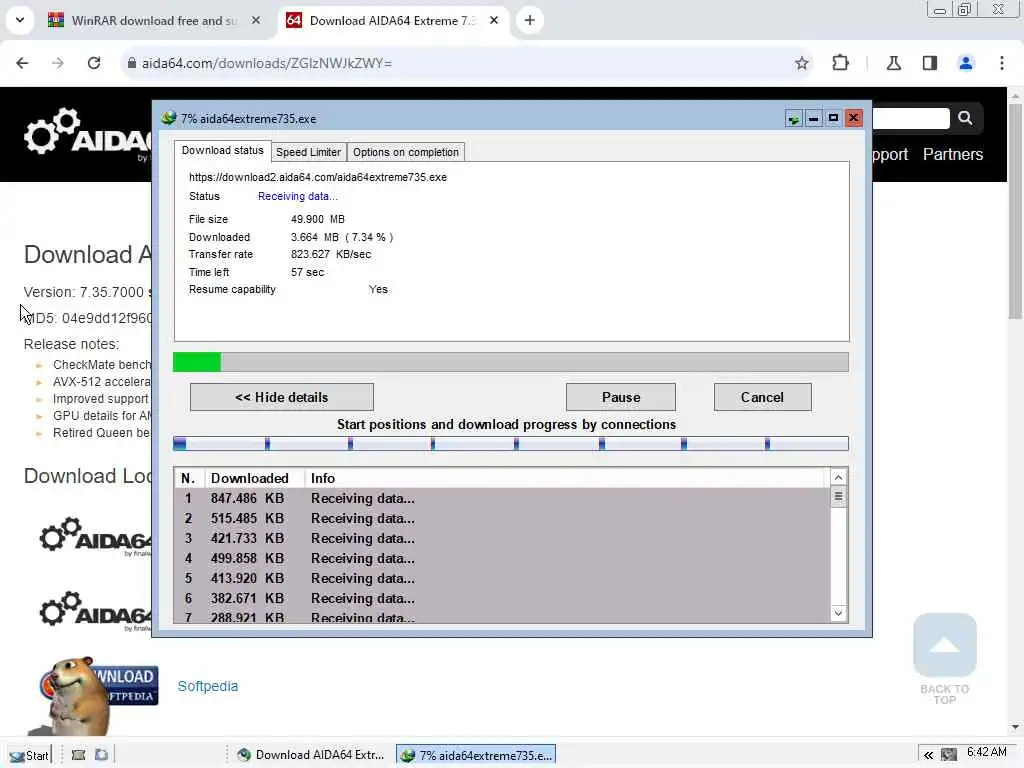Viewport: 1024px width, 768px height.
Task: Click the Downloaded column header
Action: 255,478
